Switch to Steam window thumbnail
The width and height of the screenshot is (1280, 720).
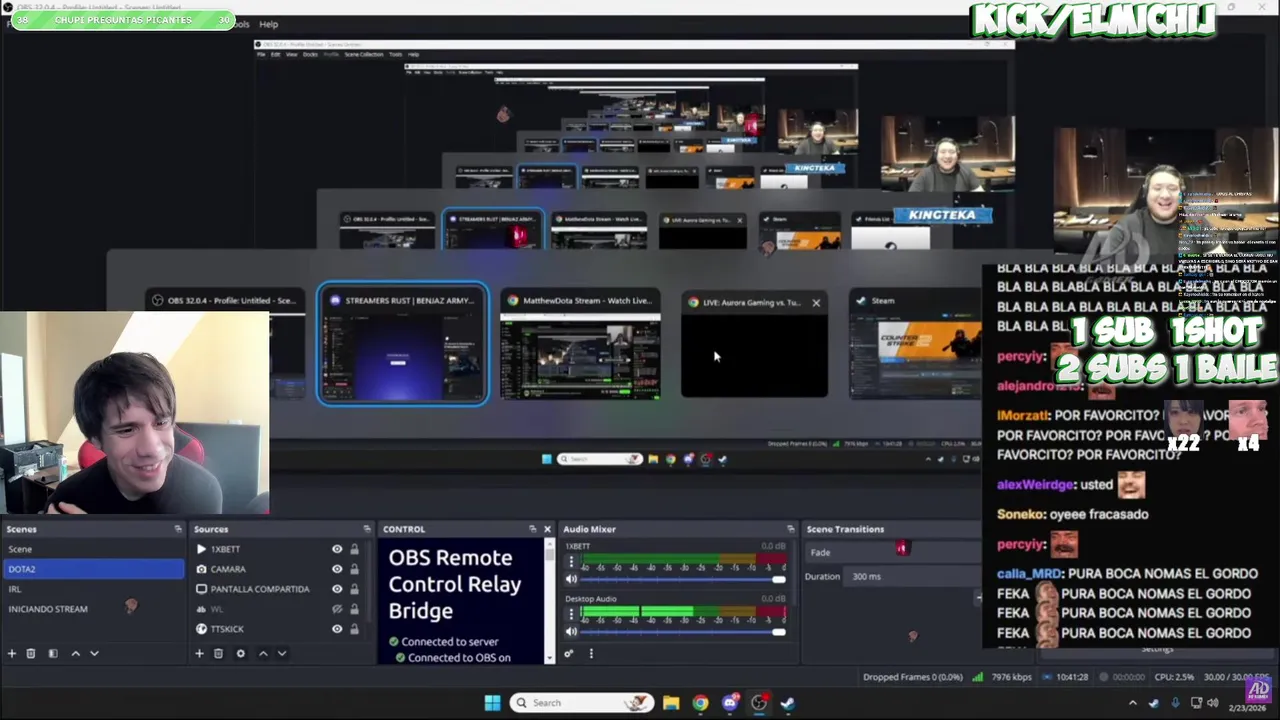pos(915,345)
